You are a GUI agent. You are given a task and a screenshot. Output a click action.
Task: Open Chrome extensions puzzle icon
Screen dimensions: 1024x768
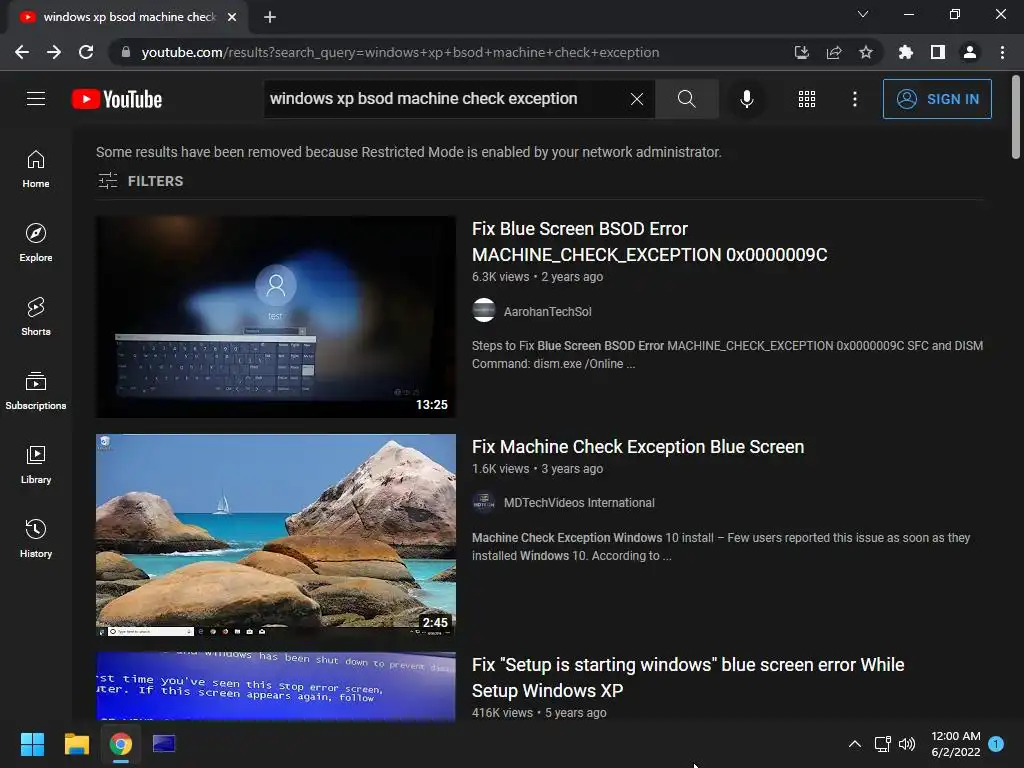click(x=906, y=52)
